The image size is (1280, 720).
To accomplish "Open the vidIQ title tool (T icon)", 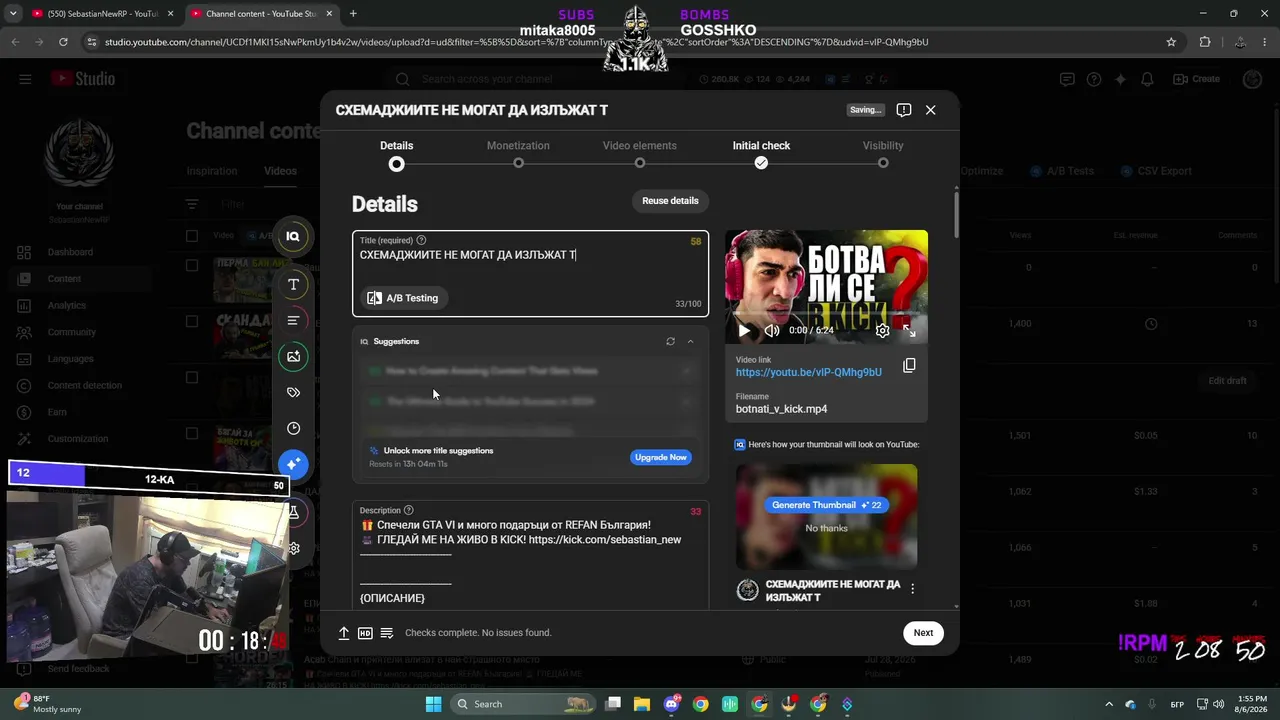I will click(x=293, y=285).
